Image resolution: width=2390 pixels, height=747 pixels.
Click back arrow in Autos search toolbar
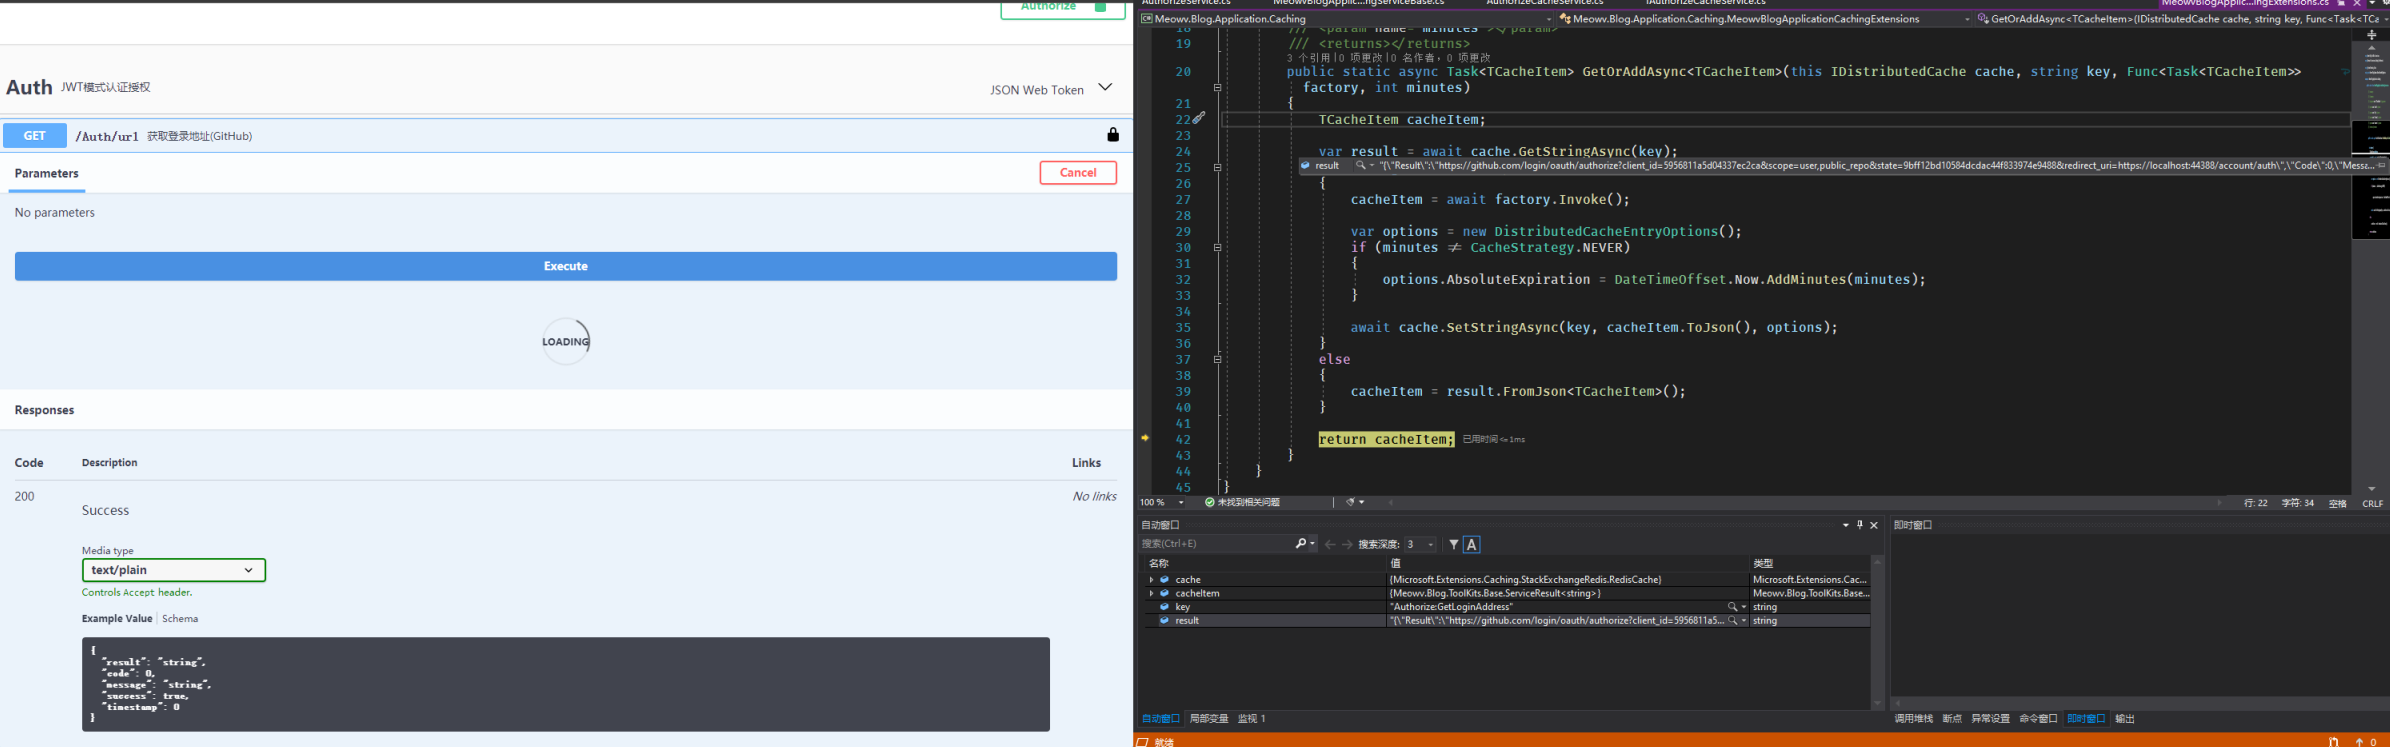point(1330,544)
